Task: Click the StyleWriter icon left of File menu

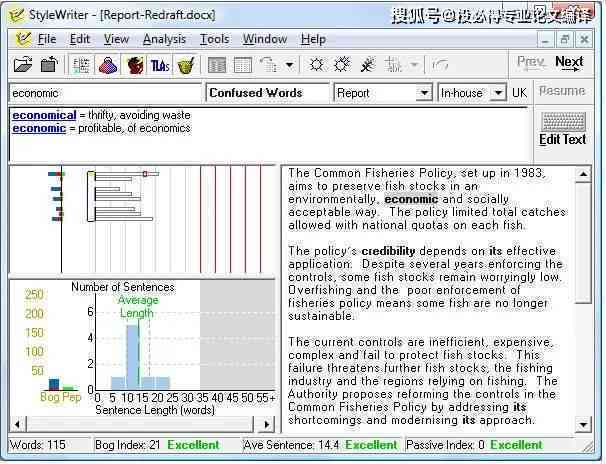Action: point(22,39)
